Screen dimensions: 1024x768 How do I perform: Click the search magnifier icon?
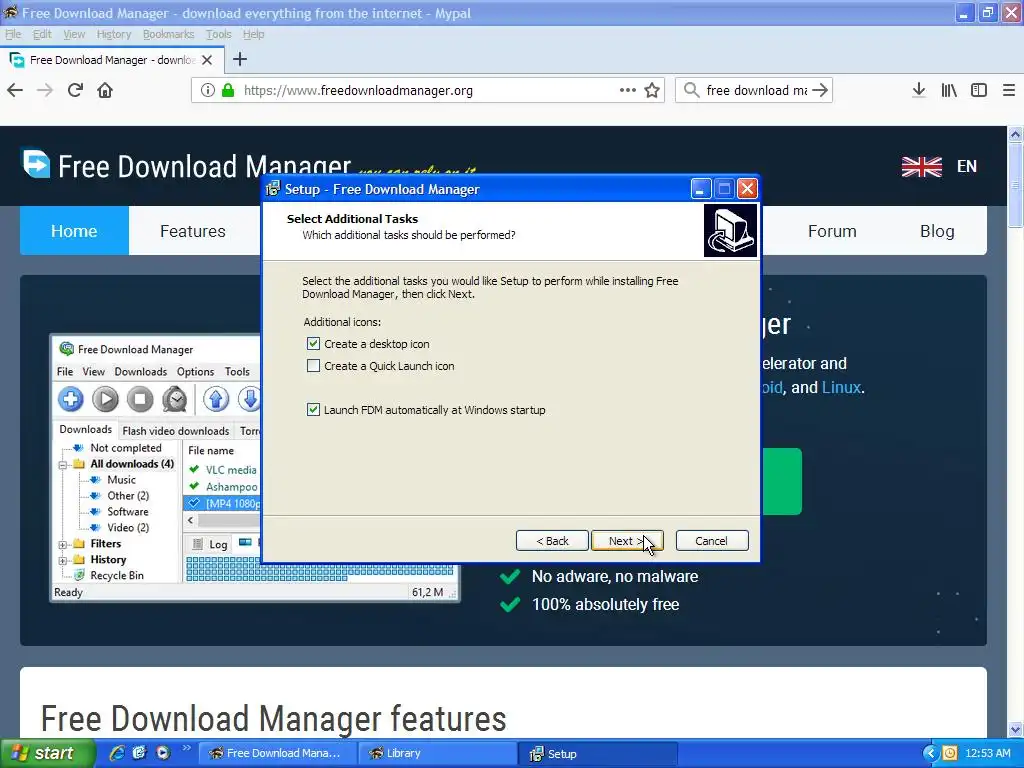(691, 90)
